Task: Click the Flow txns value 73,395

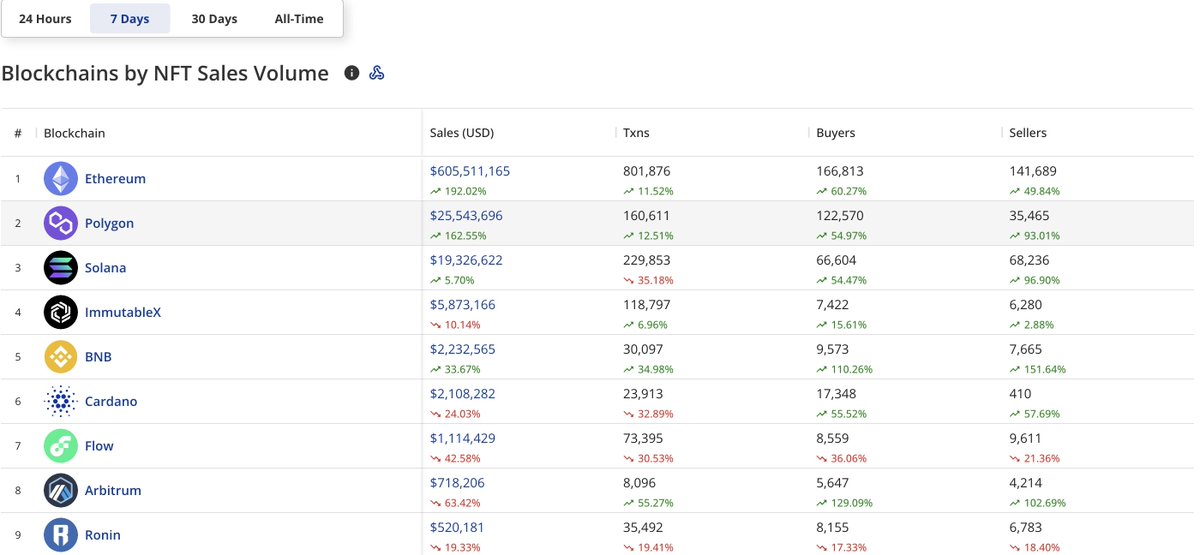Action: click(x=643, y=438)
